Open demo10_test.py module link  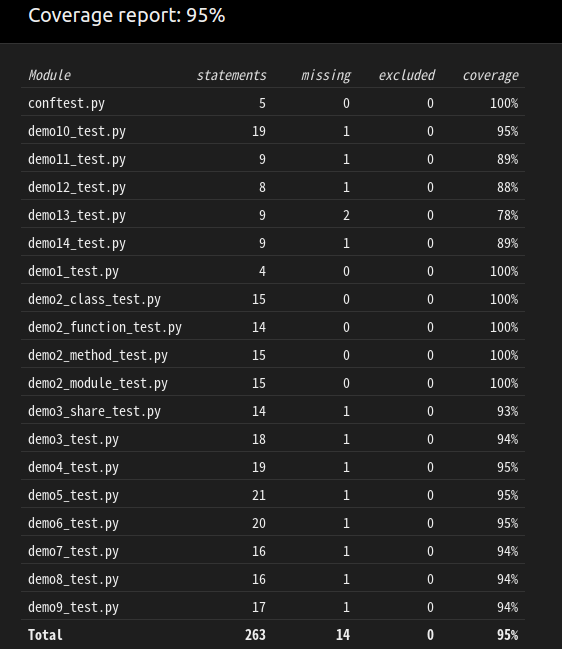(x=77, y=132)
